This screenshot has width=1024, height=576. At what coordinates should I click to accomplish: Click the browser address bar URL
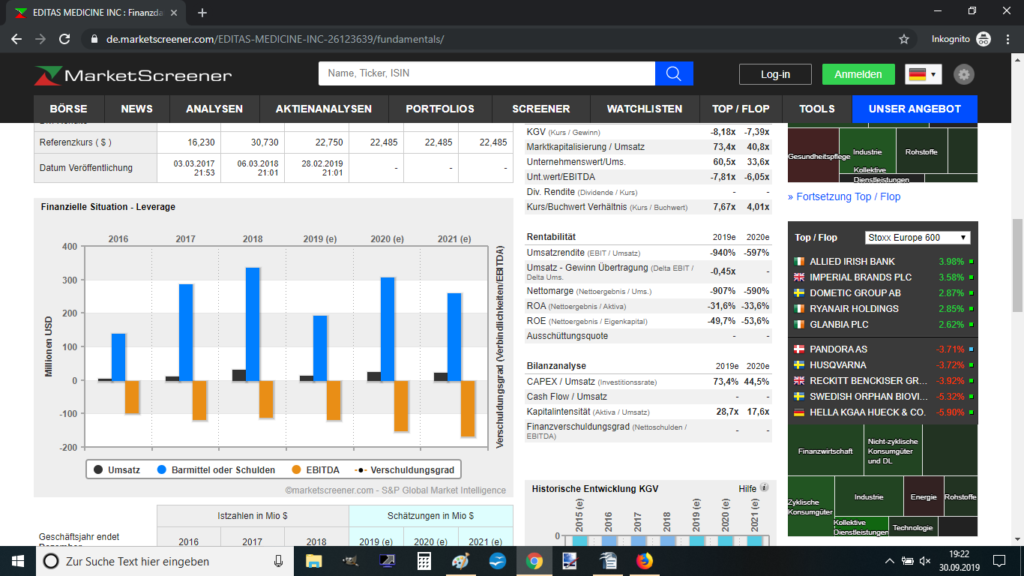(275, 39)
